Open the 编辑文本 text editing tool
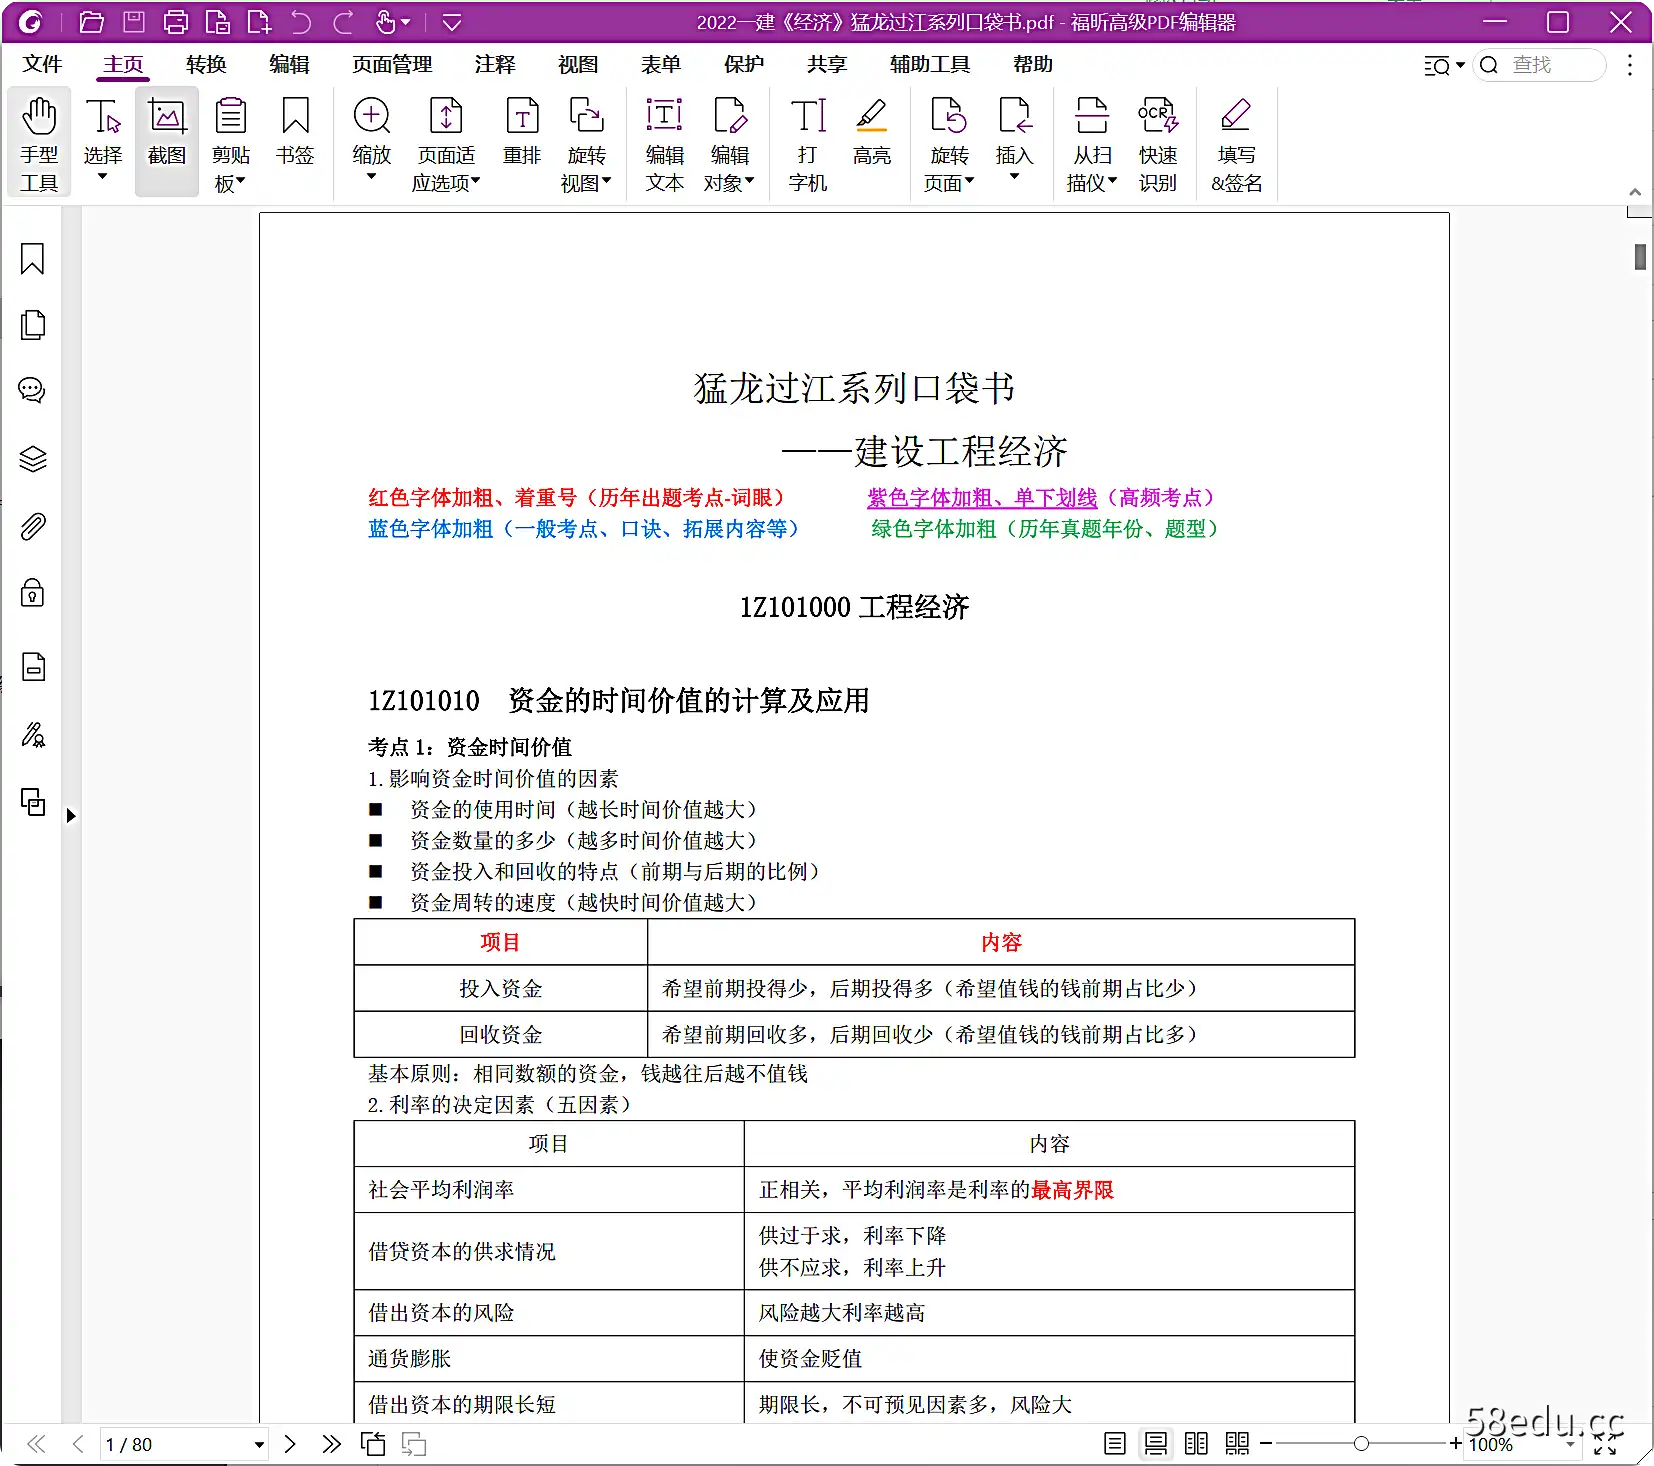Image resolution: width=1654 pixels, height=1466 pixels. pos(664,142)
